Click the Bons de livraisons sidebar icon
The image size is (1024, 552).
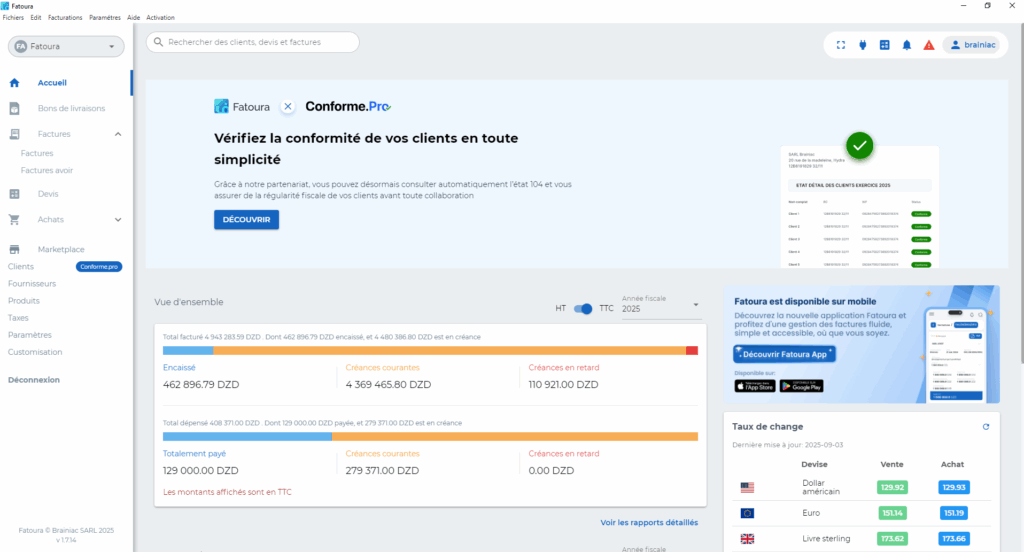click(x=15, y=108)
